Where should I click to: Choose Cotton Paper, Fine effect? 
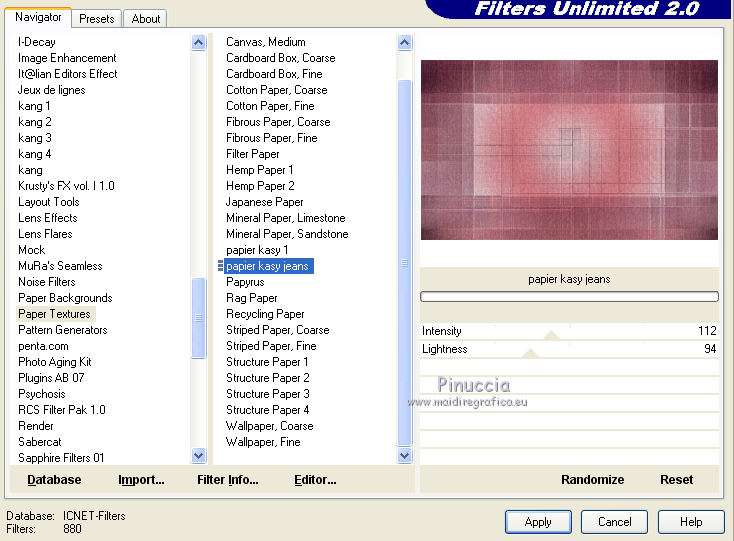[270, 106]
